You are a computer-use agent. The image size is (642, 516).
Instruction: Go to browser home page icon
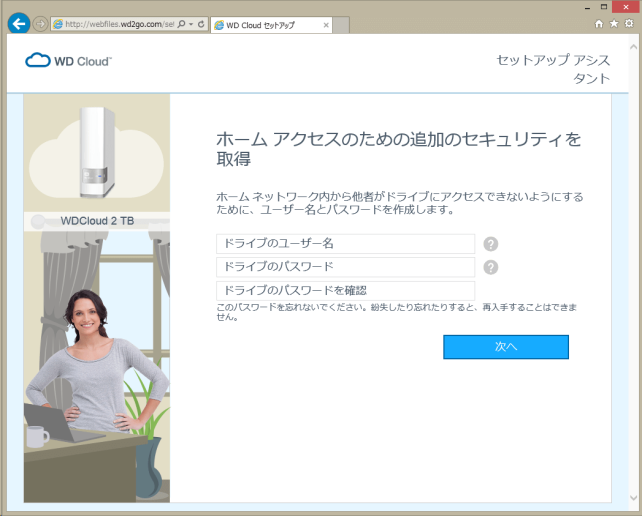599,24
